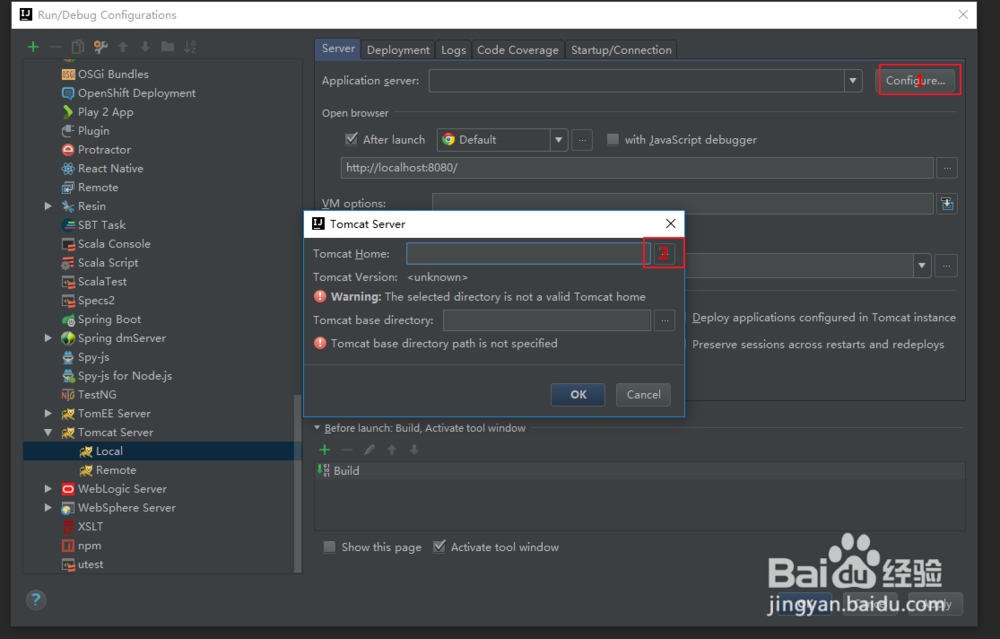Add before launch task plus icon
The image size is (1000, 639).
click(325, 450)
